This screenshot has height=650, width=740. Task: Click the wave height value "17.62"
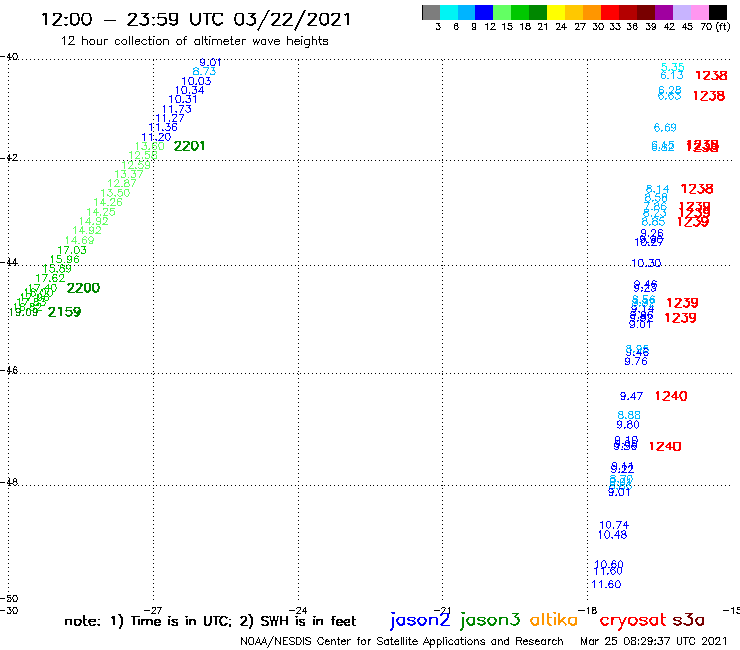pyautogui.click(x=50, y=278)
